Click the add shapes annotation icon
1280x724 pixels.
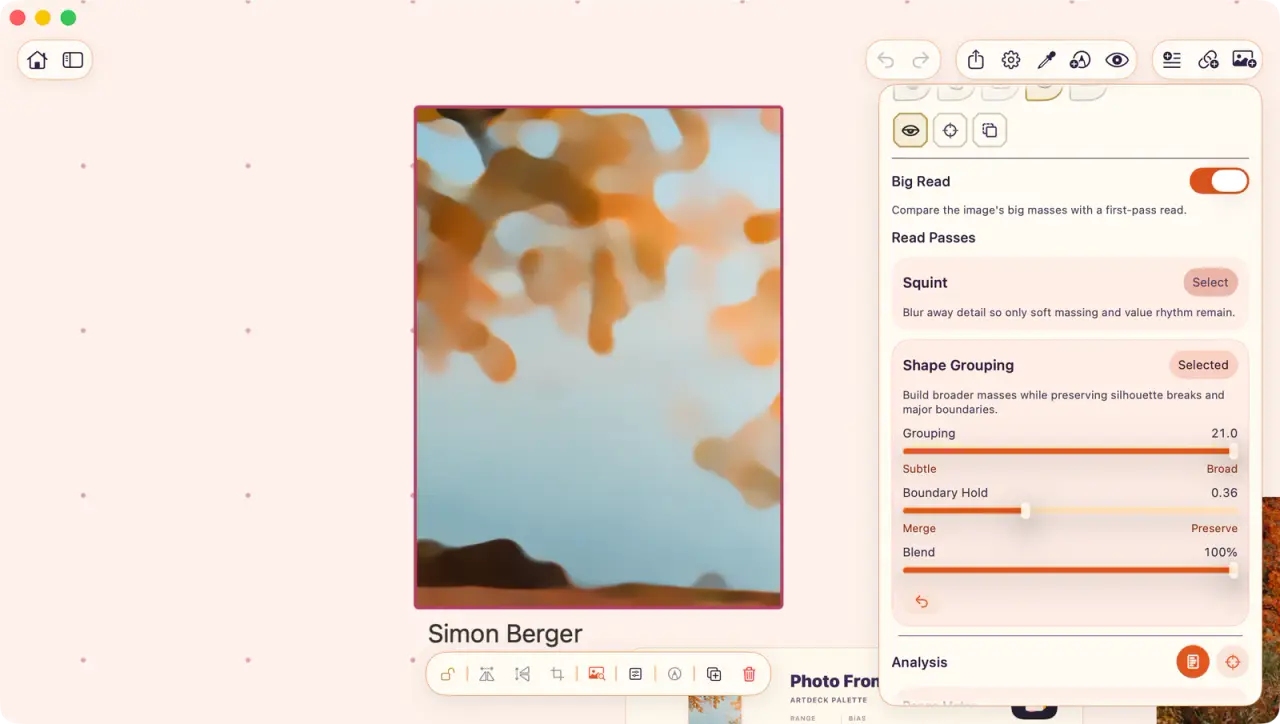[1080, 60]
